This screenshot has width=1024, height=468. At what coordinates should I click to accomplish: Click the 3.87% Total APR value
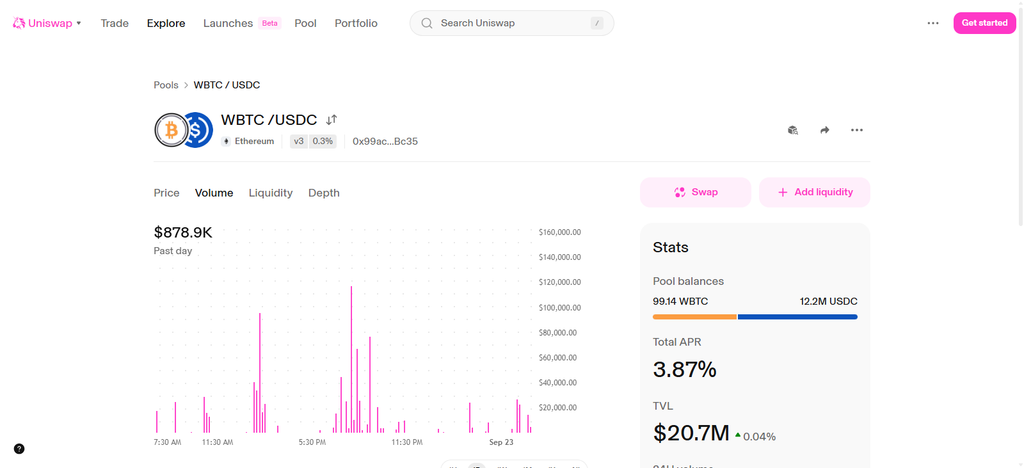pyautogui.click(x=684, y=369)
